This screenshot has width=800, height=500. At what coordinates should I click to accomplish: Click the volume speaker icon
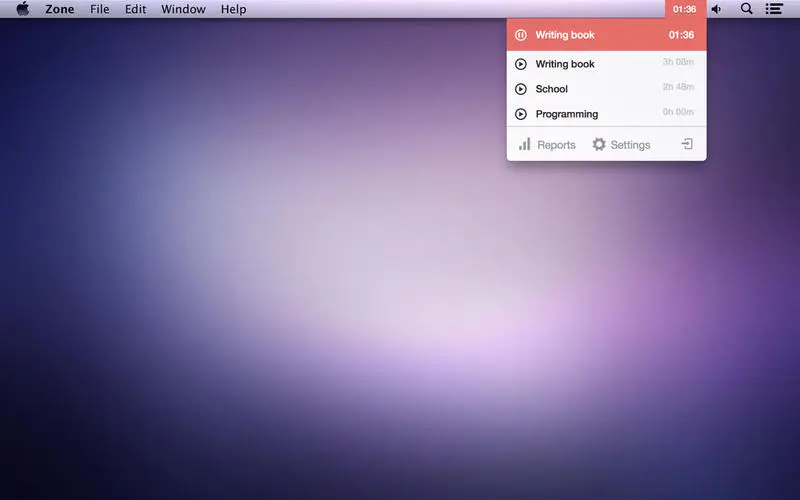click(716, 9)
